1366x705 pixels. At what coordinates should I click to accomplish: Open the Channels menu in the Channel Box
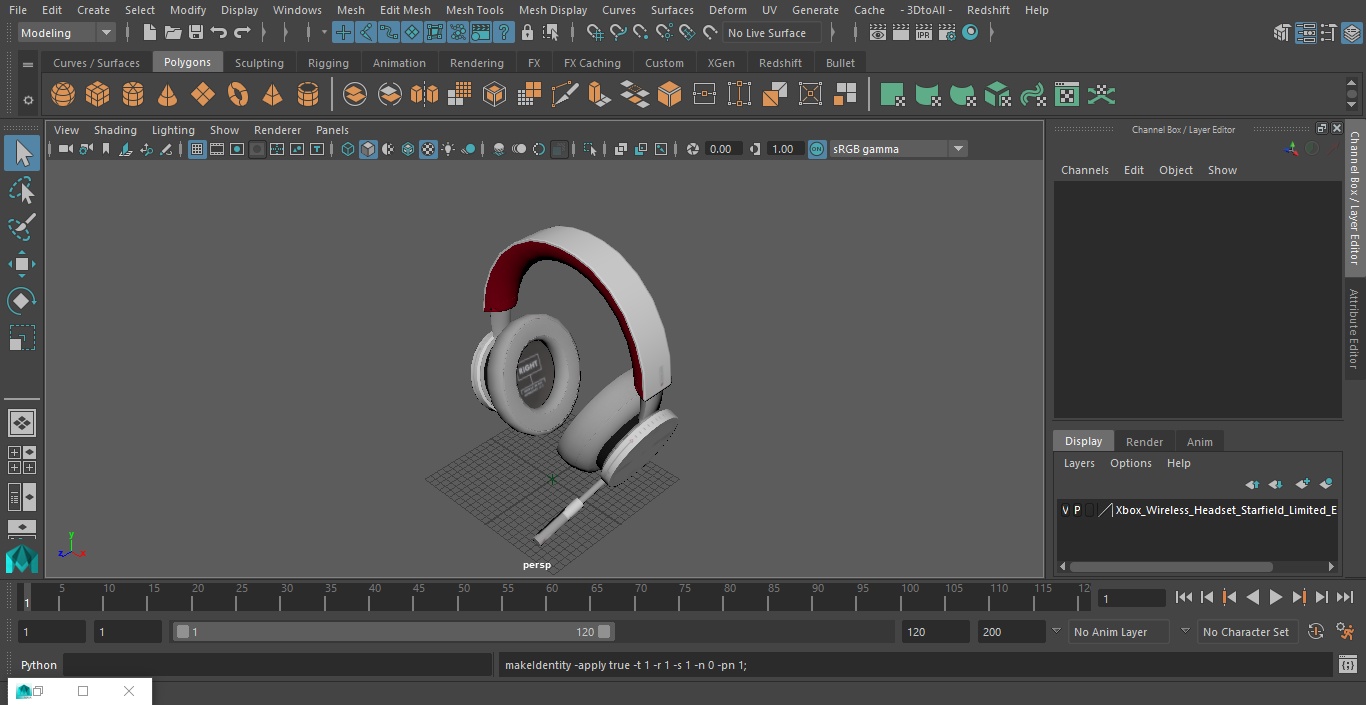pyautogui.click(x=1085, y=170)
